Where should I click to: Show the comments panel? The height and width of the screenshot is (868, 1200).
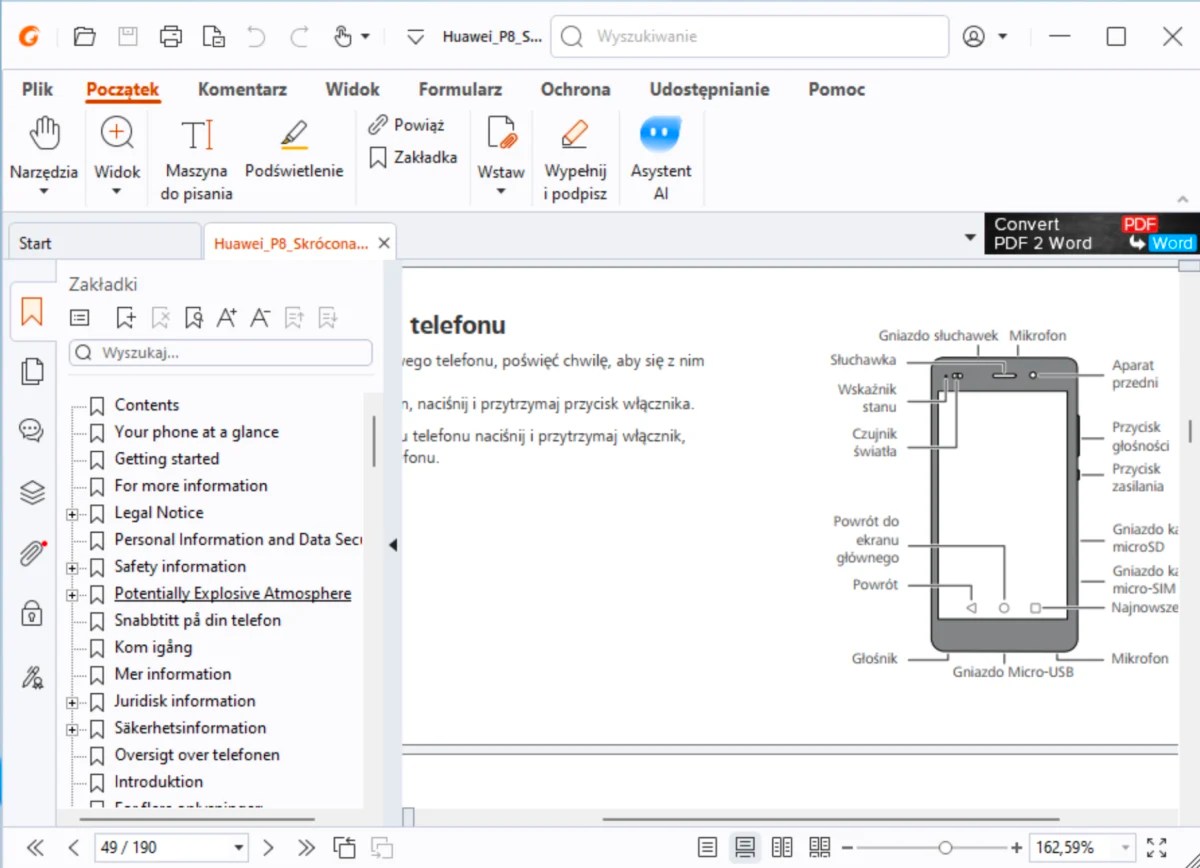(31, 431)
